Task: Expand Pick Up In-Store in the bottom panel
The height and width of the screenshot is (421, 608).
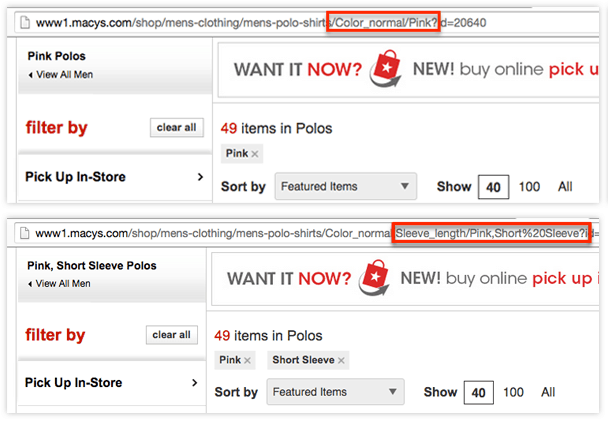Action: pos(112,383)
